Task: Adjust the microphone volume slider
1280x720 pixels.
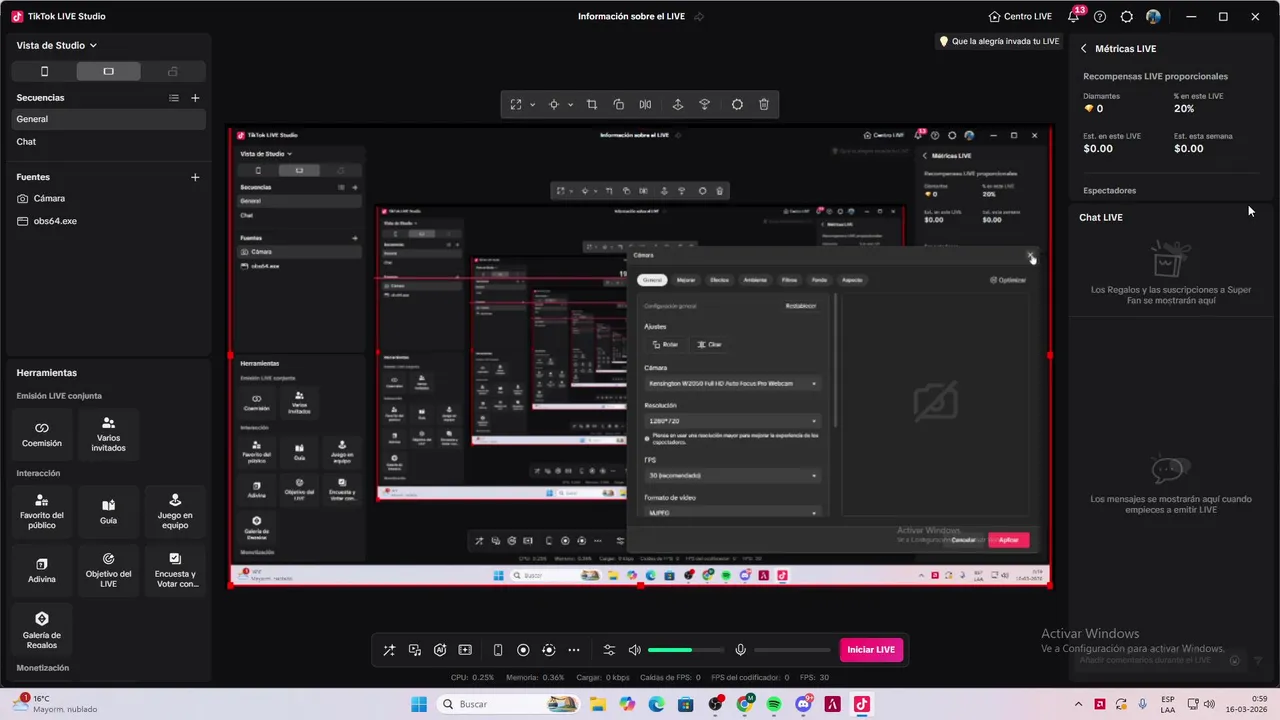Action: pos(792,650)
